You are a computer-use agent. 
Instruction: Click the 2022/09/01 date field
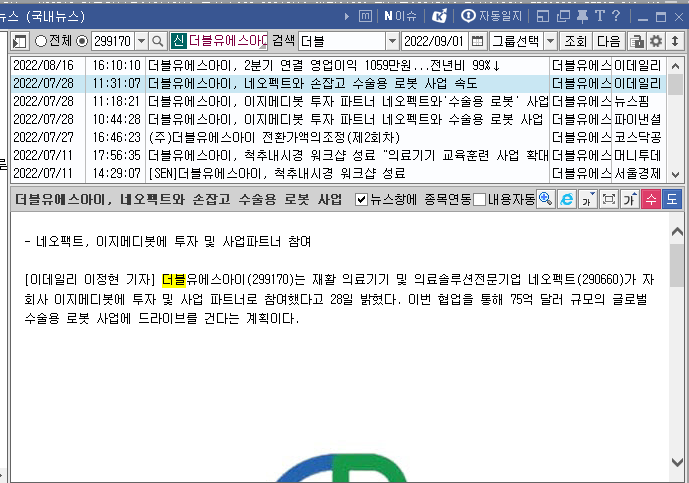(434, 41)
